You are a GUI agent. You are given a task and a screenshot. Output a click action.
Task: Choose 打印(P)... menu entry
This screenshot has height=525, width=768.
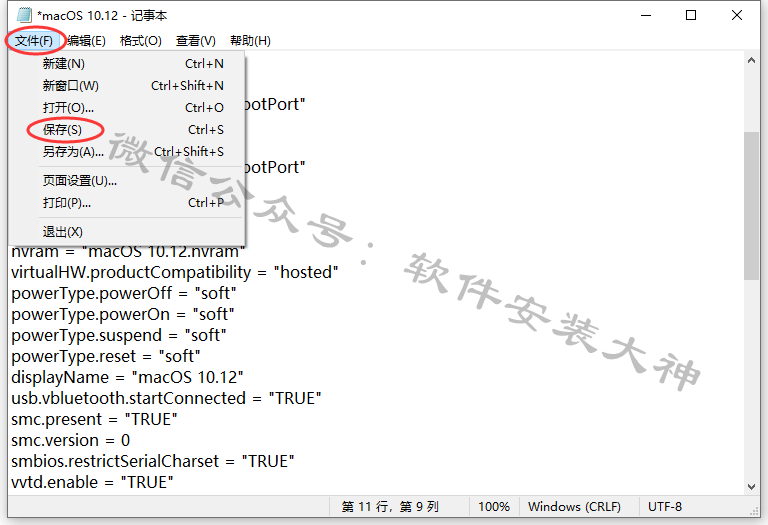(126, 202)
